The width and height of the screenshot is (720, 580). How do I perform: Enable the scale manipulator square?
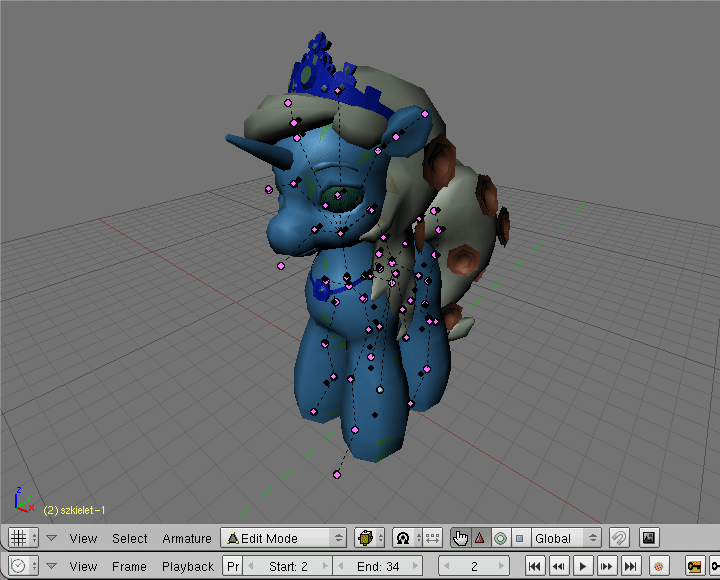(519, 538)
